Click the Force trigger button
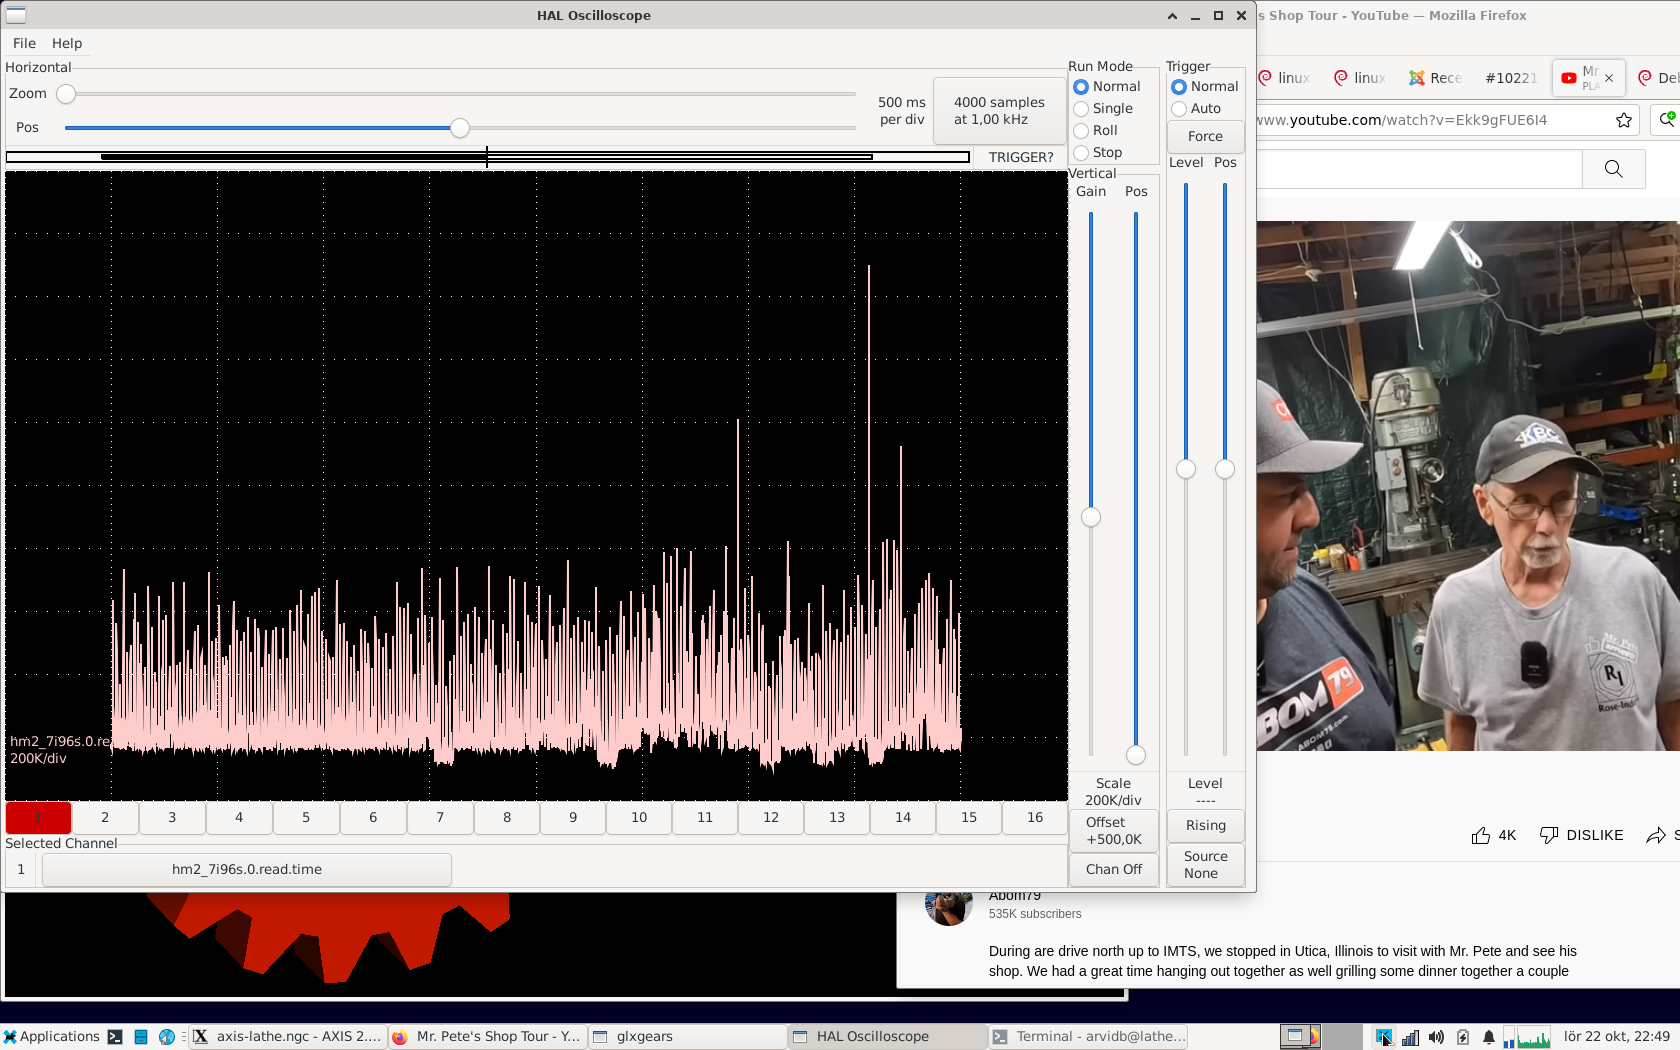 click(1205, 136)
